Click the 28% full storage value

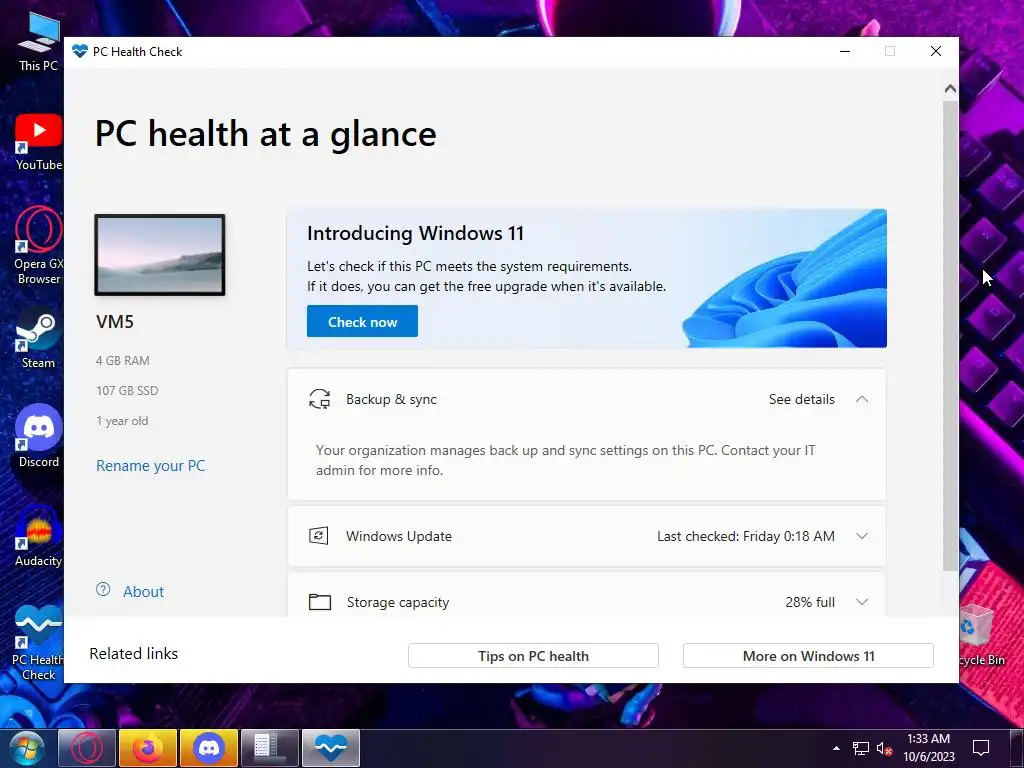coord(810,602)
